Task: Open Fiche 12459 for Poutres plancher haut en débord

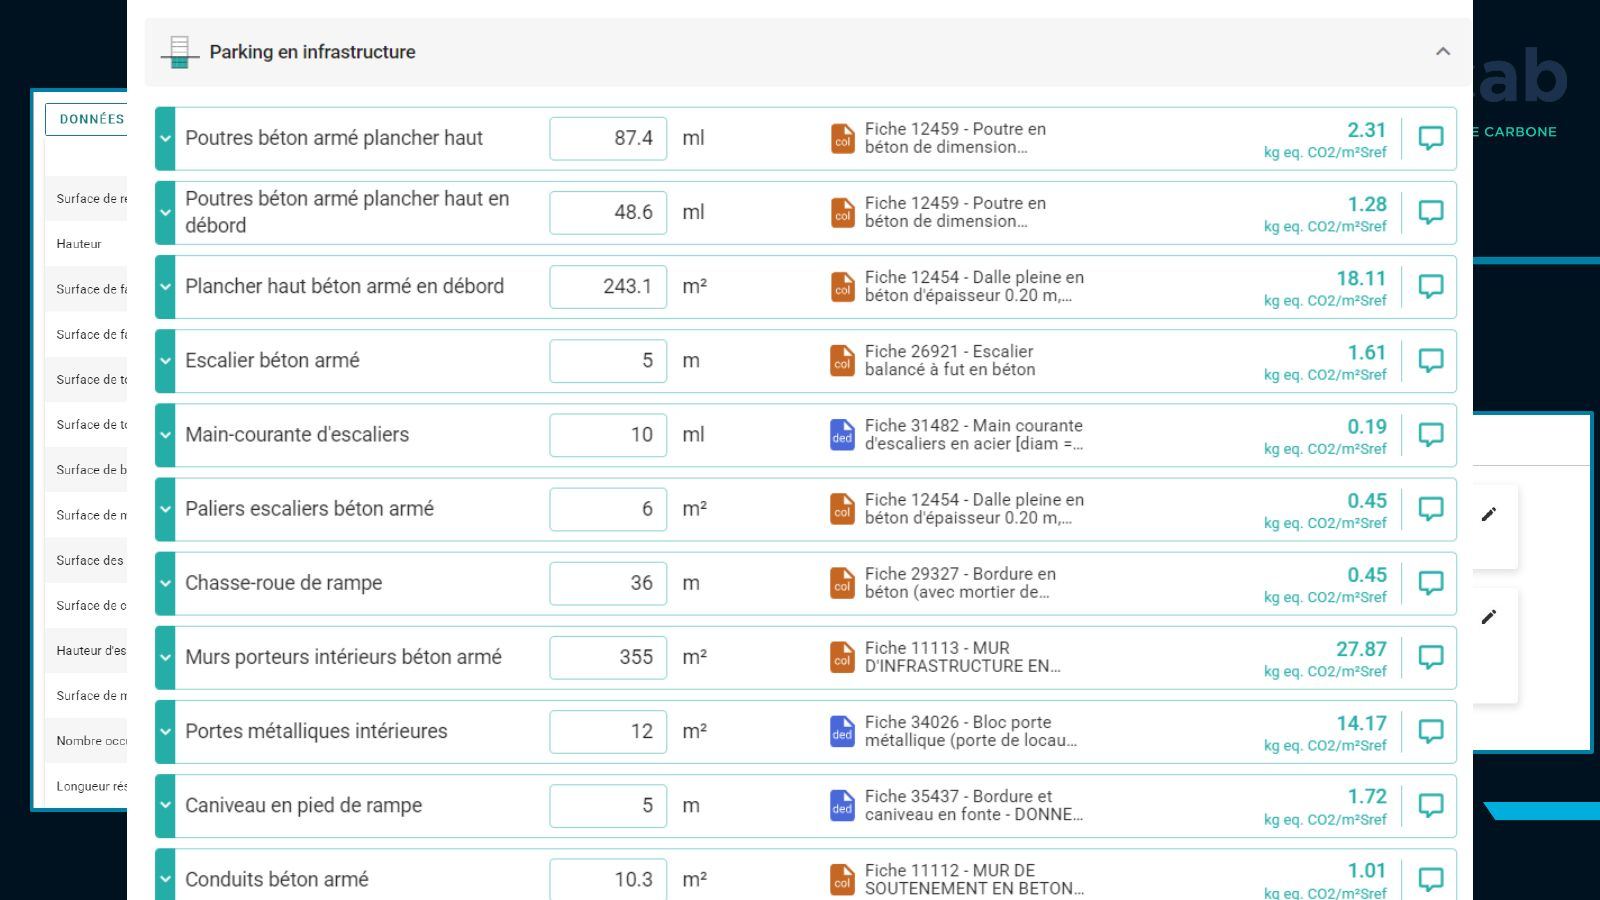Action: [955, 212]
